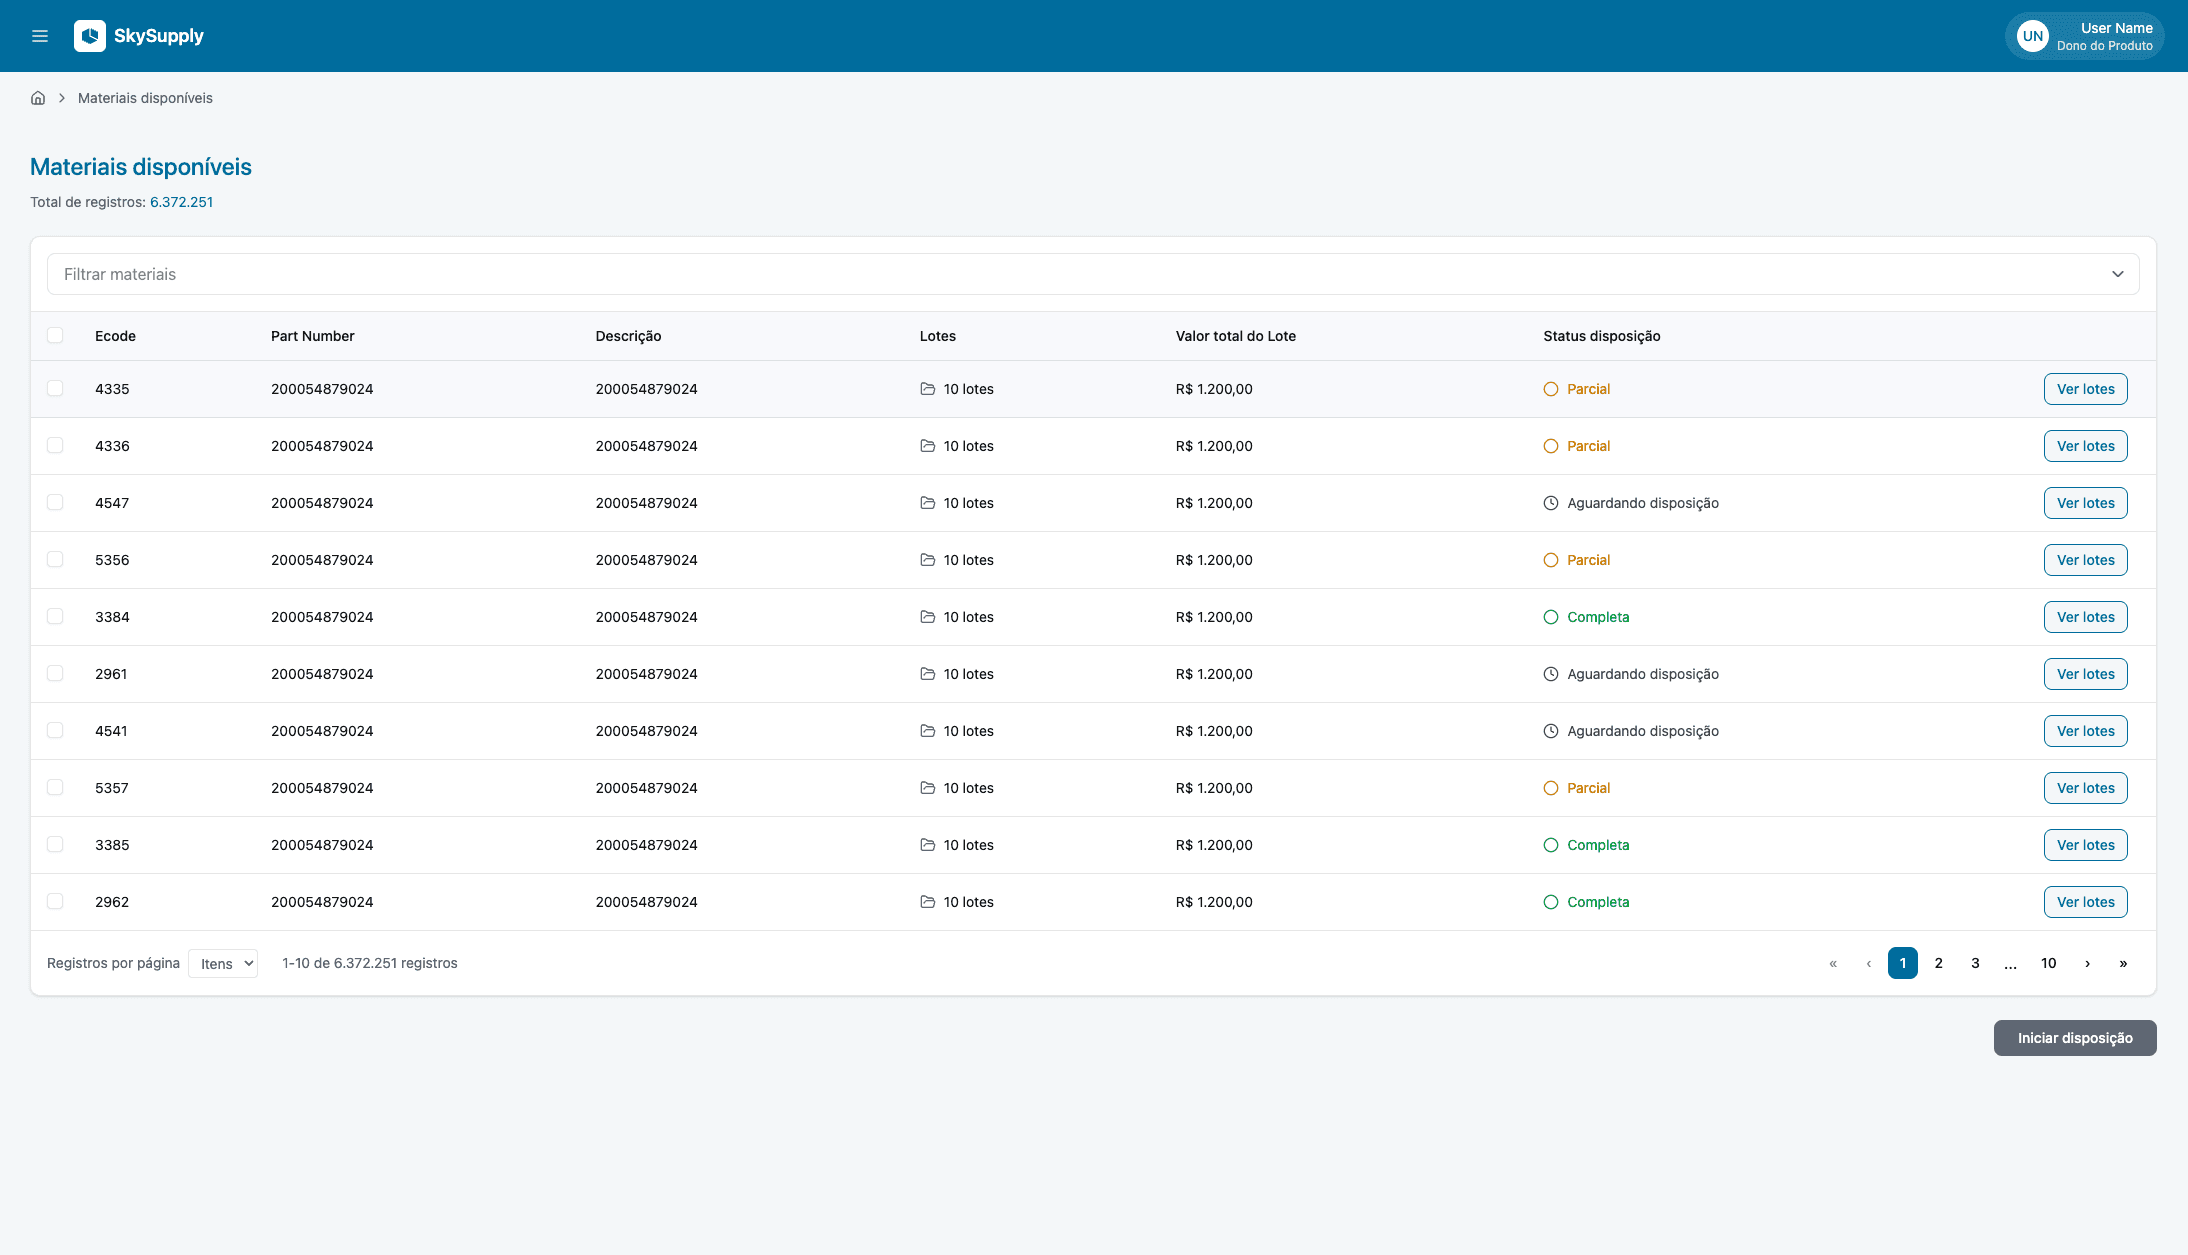Click the UN user avatar
This screenshot has width=2188, height=1255.
[x=2032, y=36]
